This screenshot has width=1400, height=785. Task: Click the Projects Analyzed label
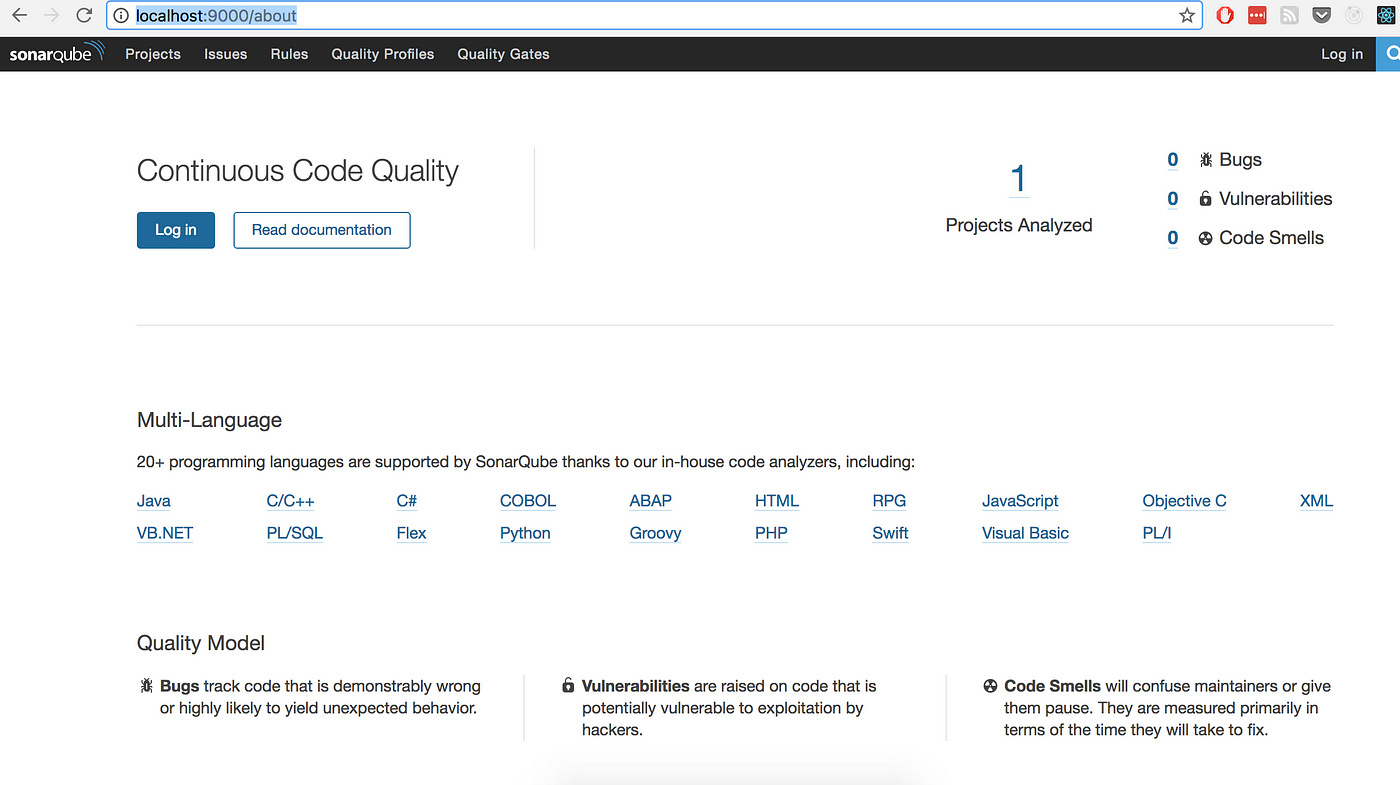click(1019, 225)
